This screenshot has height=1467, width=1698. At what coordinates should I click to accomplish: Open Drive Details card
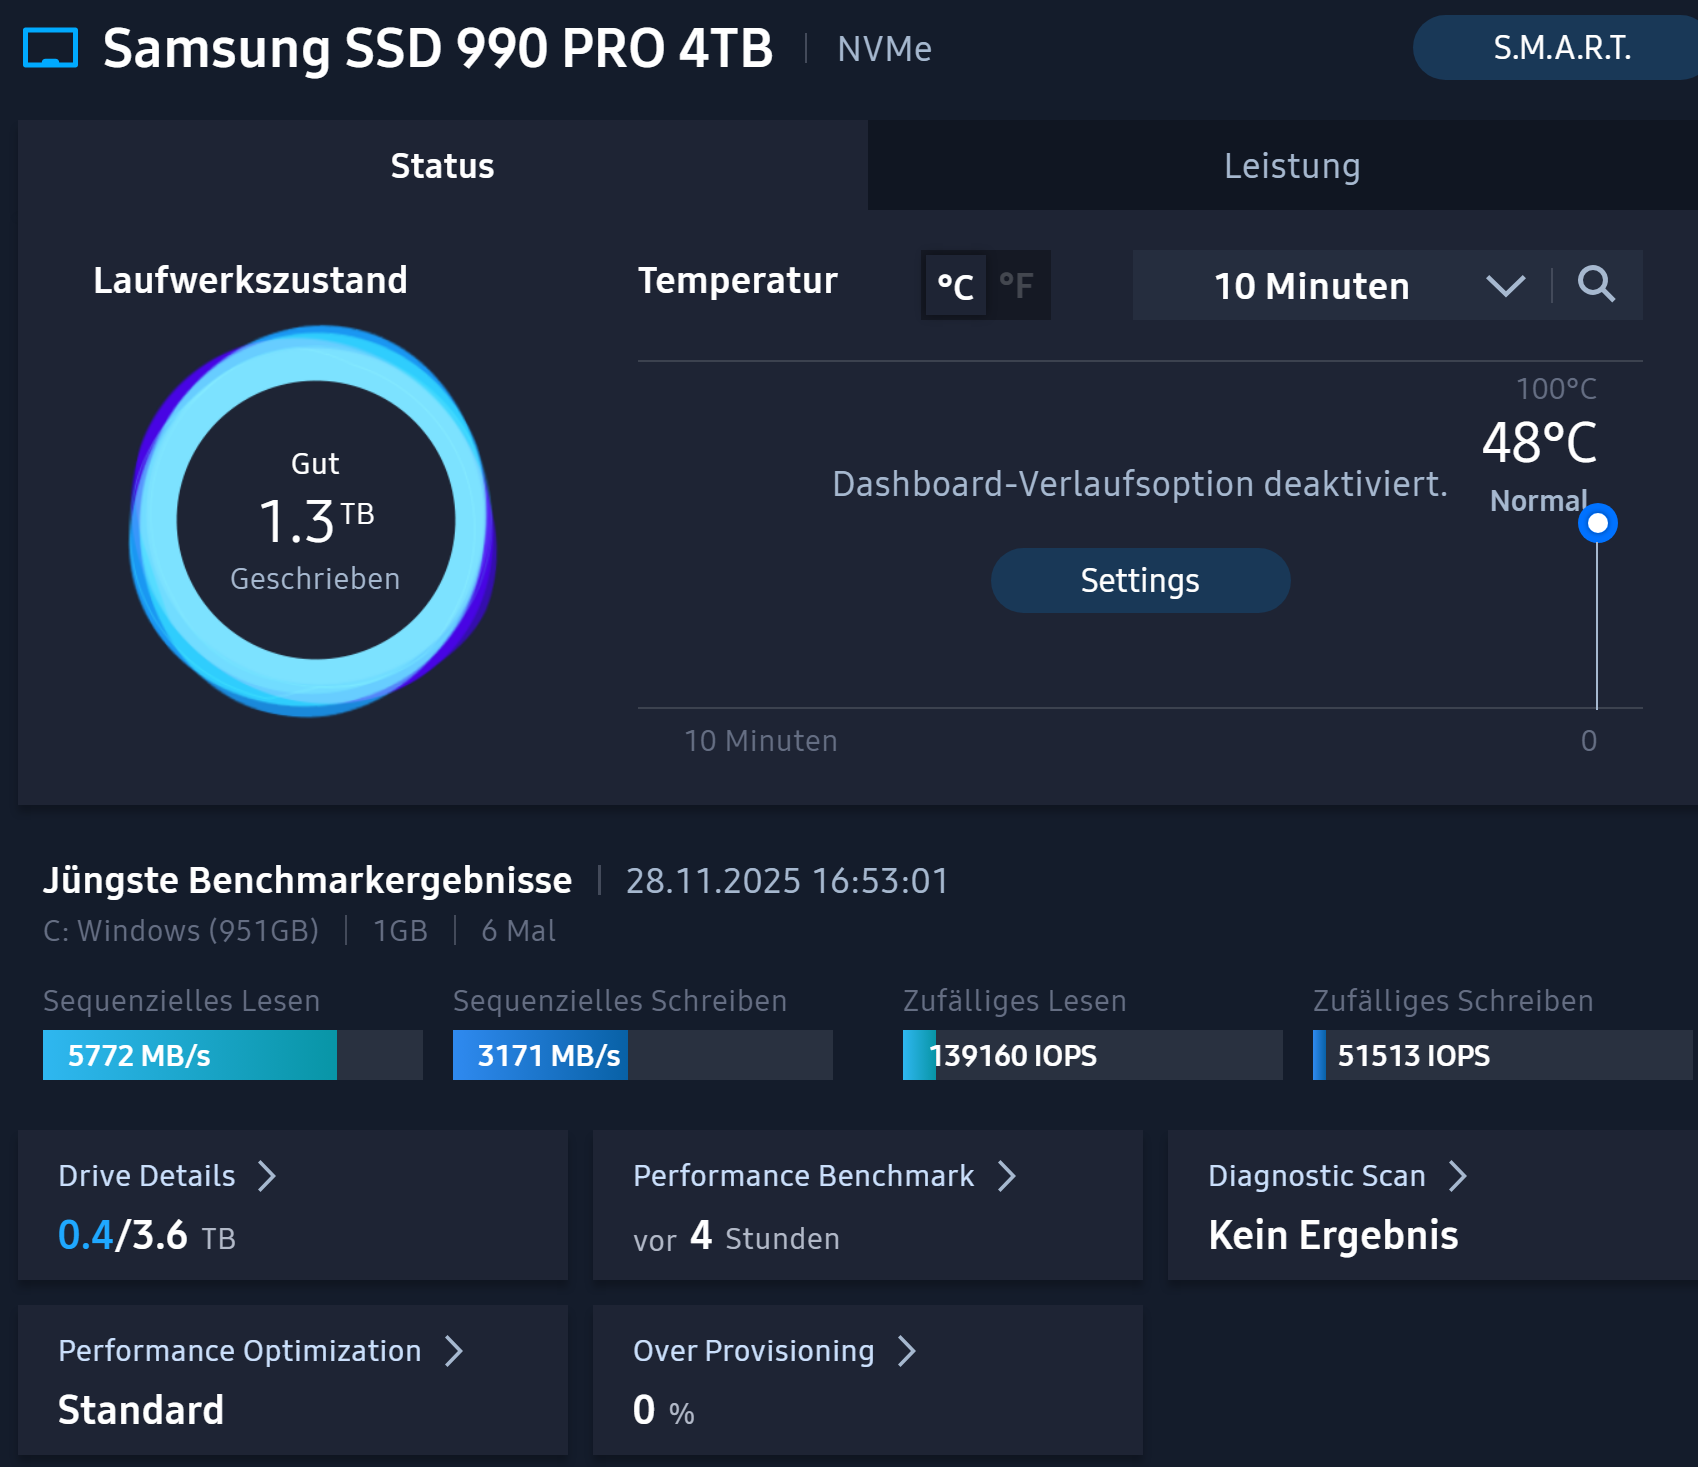[293, 1205]
